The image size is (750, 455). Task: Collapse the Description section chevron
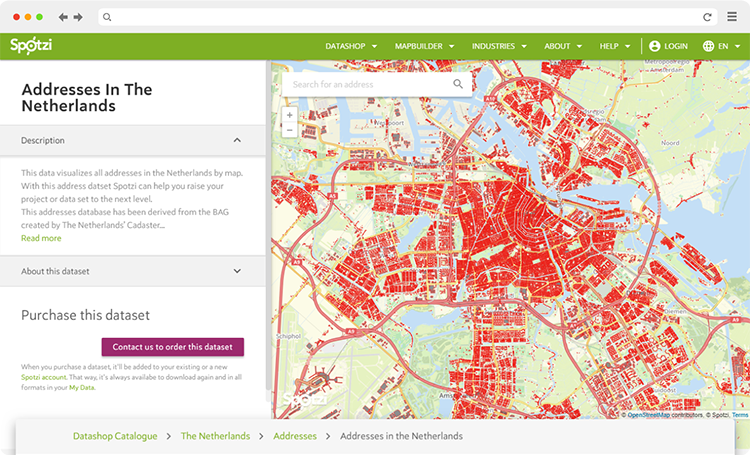(237, 140)
